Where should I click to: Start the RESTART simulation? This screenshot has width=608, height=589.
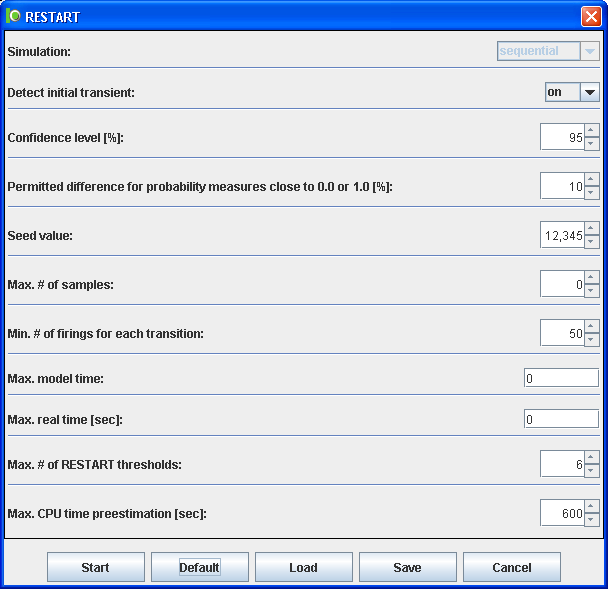click(96, 567)
